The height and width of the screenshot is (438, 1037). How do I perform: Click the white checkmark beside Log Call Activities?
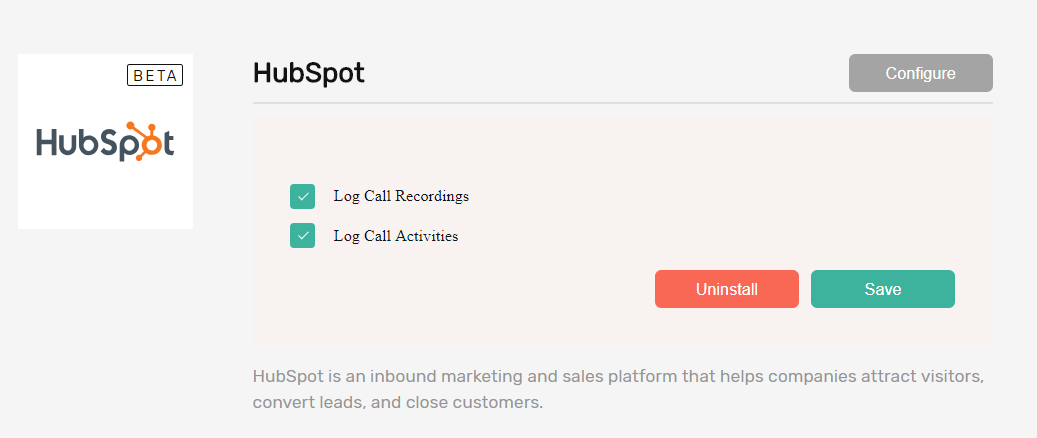[302, 236]
